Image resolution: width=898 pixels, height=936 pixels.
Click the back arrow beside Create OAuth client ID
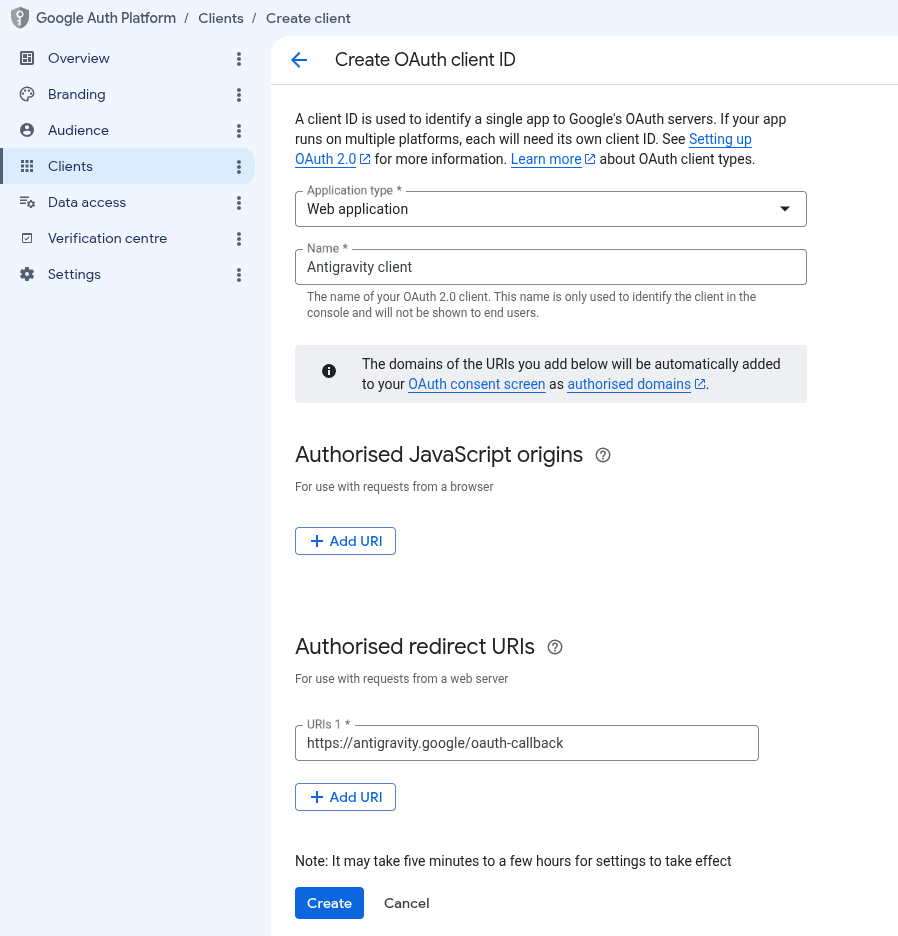[299, 60]
